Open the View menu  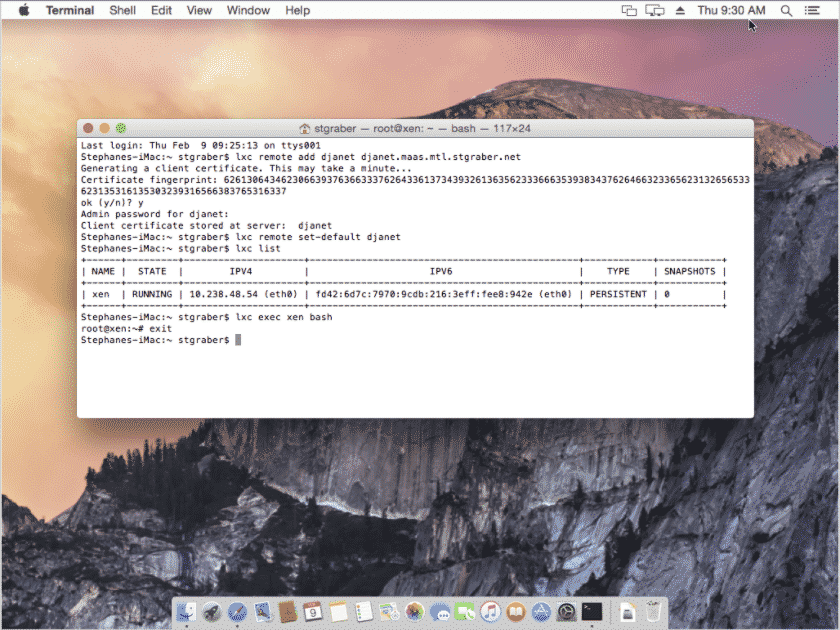[199, 10]
